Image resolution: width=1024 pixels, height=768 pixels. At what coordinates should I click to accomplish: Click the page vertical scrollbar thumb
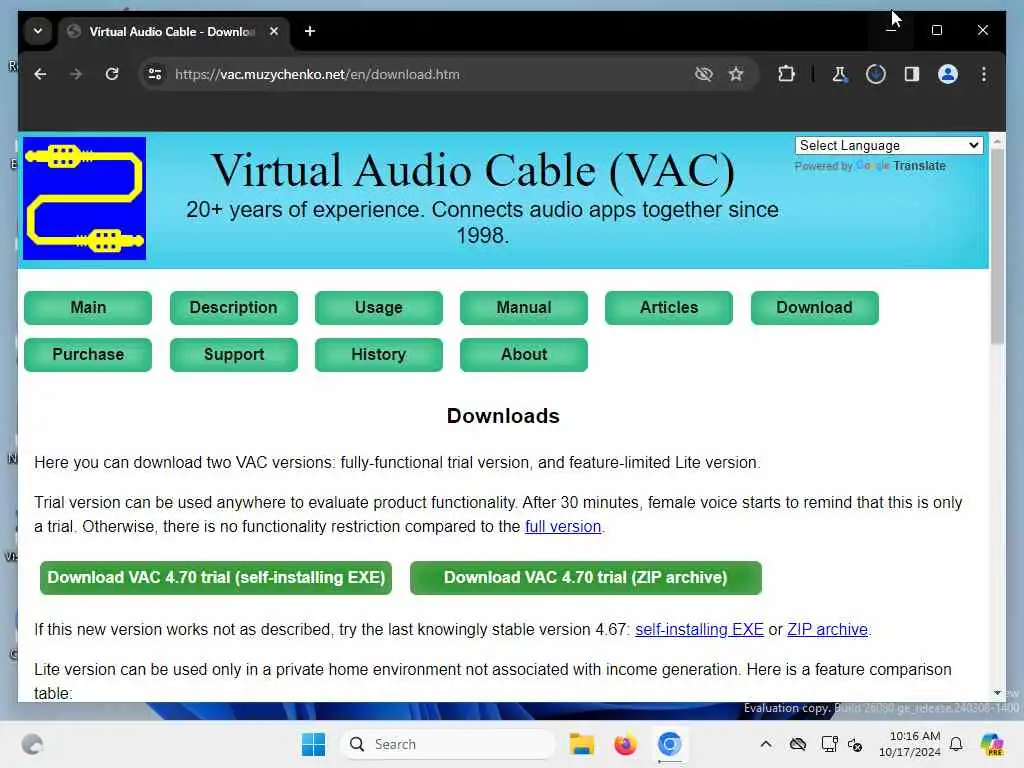pos(997,247)
